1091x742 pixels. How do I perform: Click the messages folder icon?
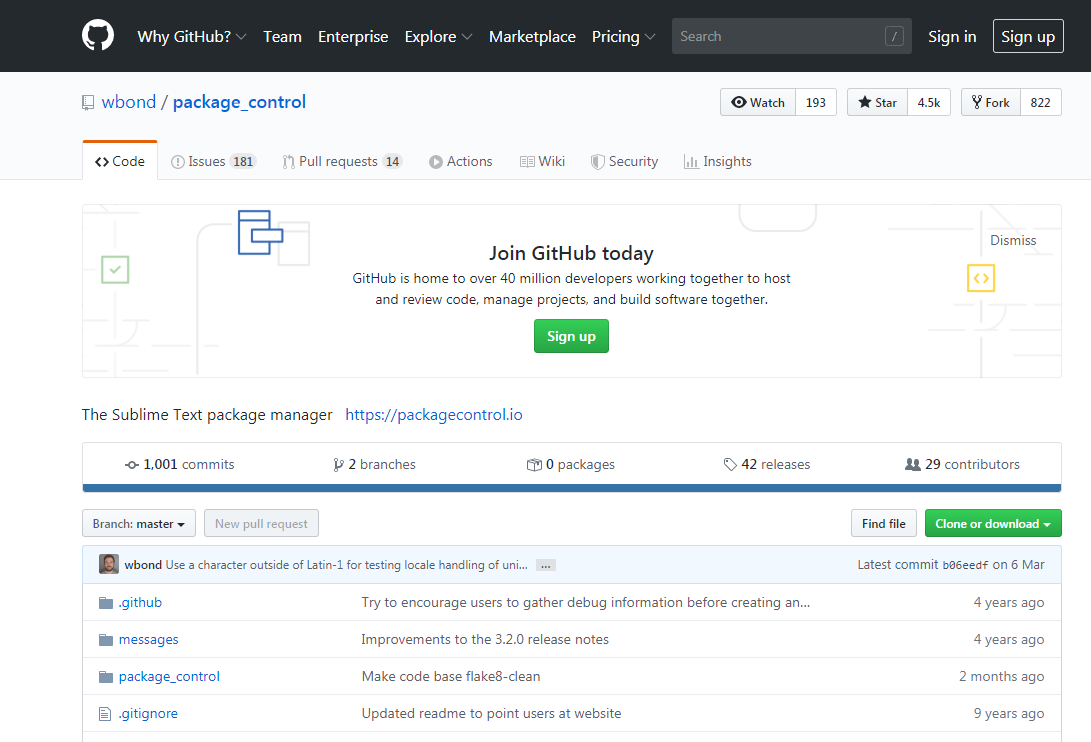click(x=106, y=640)
